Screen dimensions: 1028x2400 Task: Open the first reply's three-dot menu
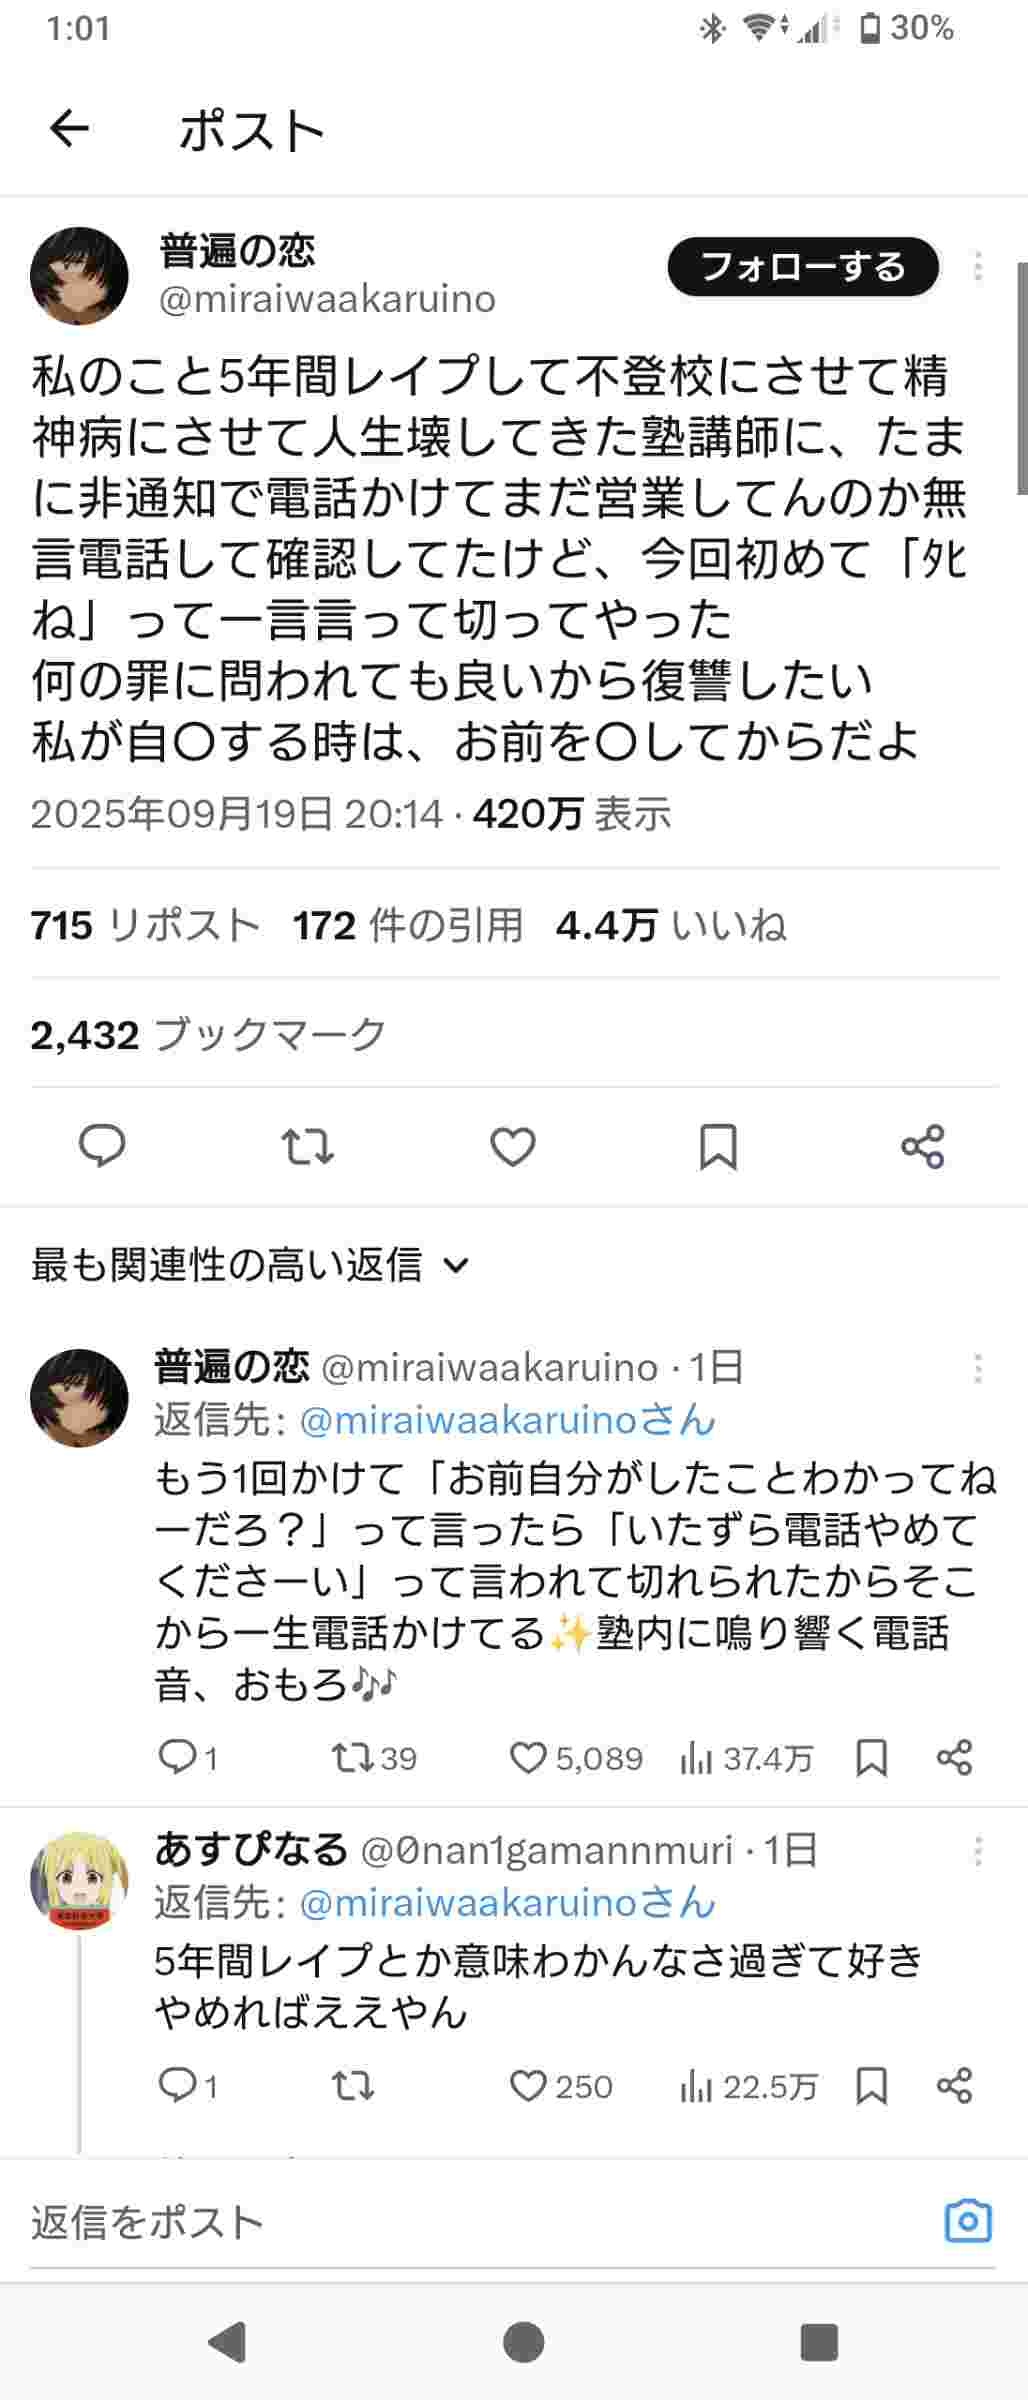tap(977, 1368)
